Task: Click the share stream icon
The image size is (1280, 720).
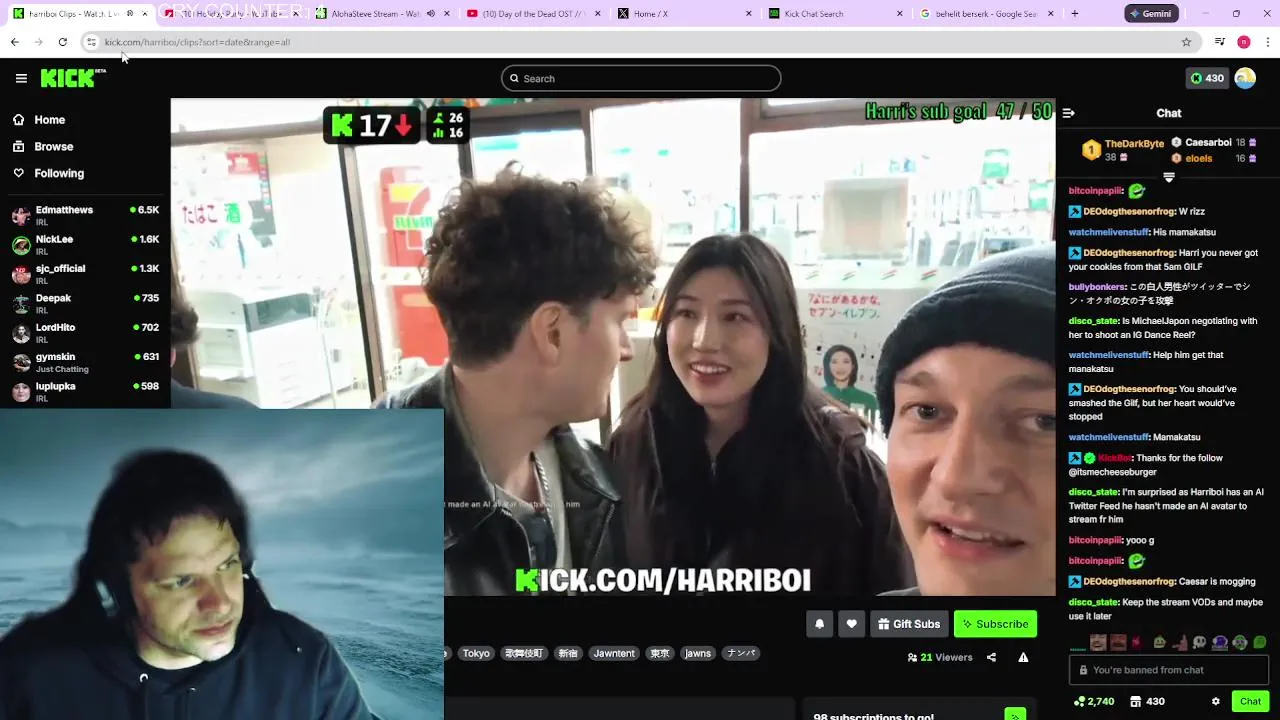Action: (x=991, y=657)
